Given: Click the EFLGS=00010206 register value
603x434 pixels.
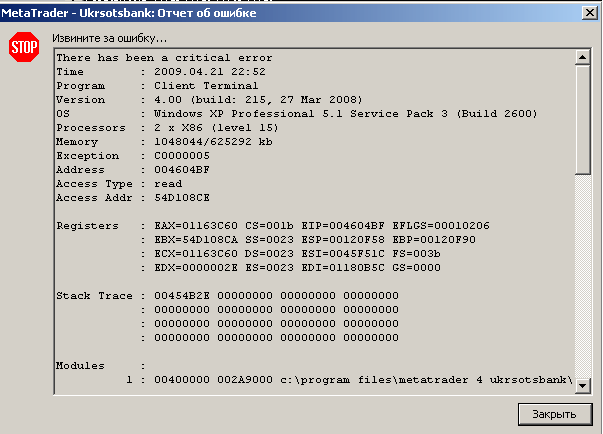Looking at the screenshot, I should click(x=441, y=226).
